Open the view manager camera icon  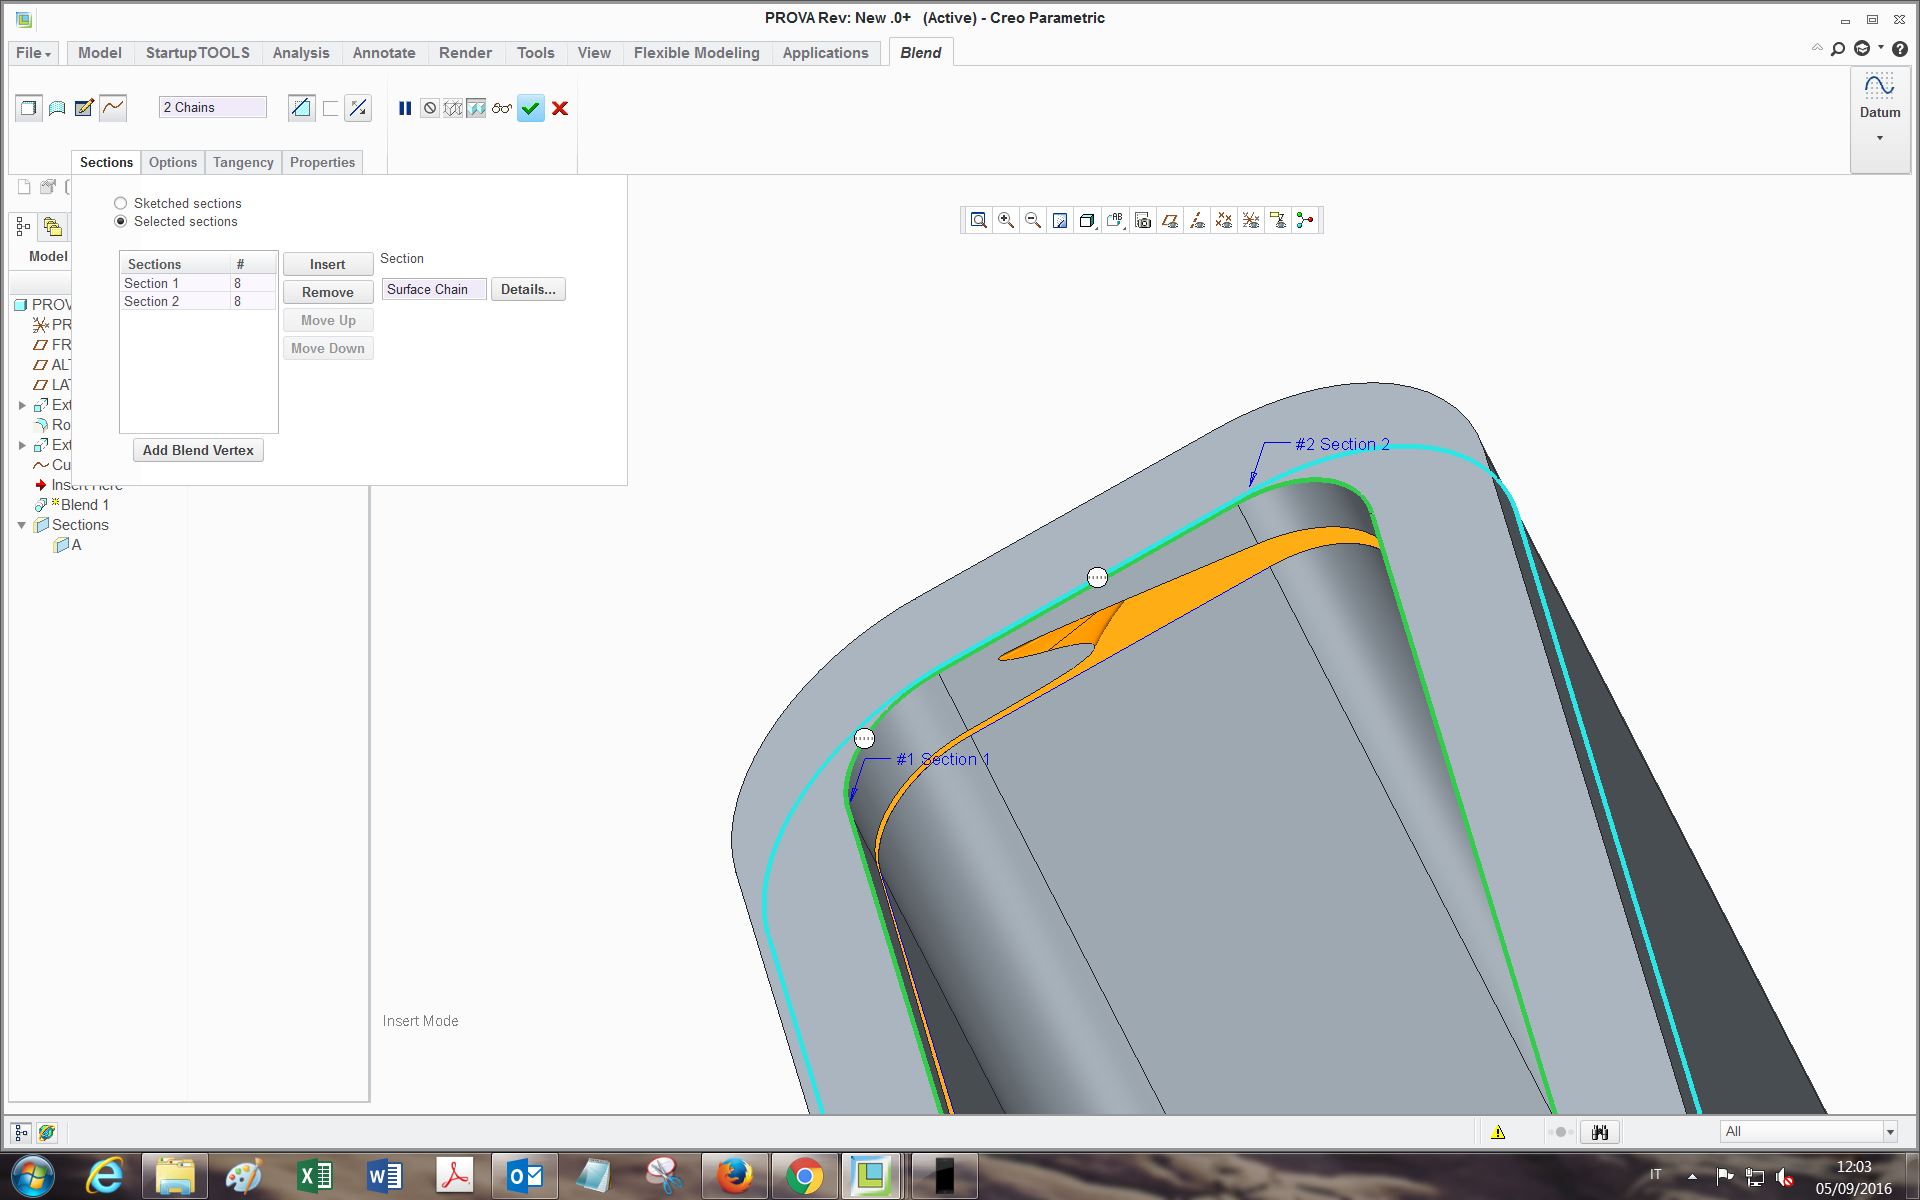(x=1143, y=220)
